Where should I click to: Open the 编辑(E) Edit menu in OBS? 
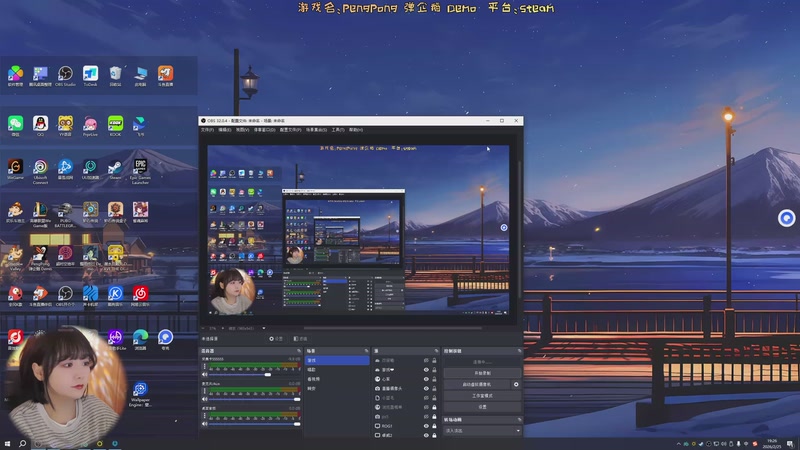click(x=225, y=130)
